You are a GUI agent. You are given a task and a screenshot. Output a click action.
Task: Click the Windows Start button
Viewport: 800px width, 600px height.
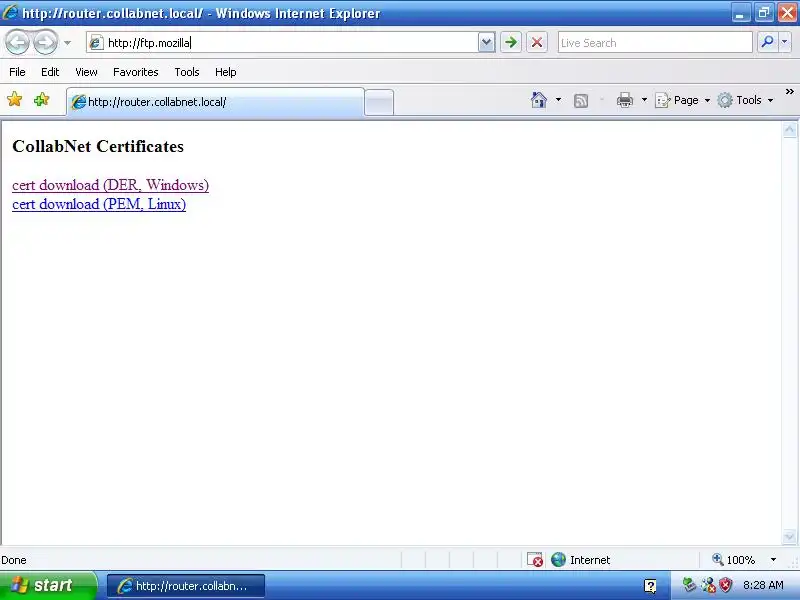[x=48, y=585]
